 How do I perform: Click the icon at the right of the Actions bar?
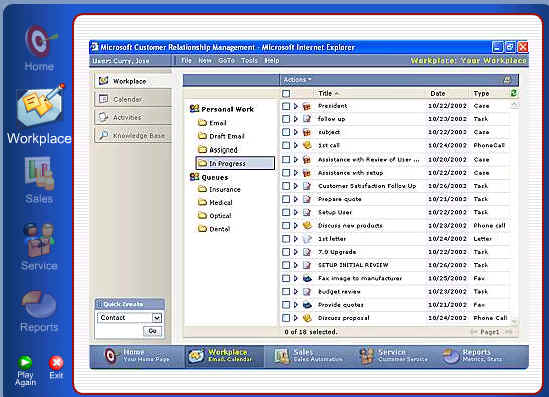(x=507, y=80)
